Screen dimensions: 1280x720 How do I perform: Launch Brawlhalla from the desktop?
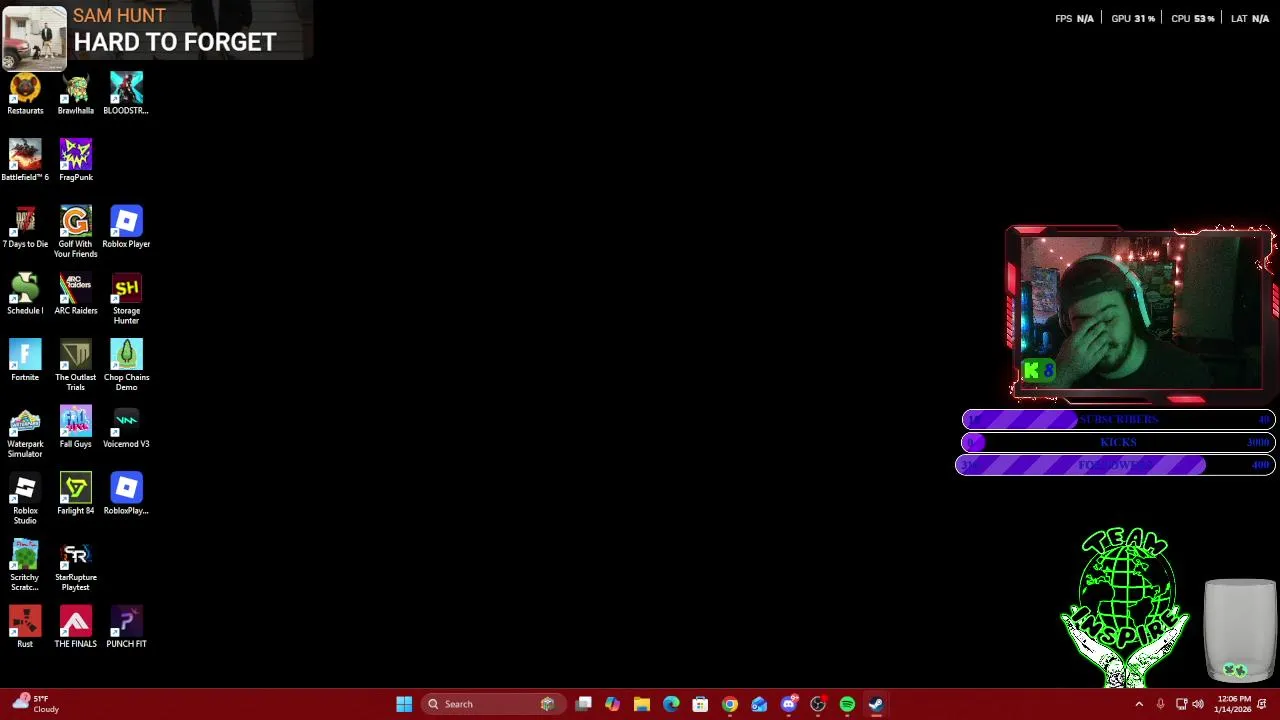(x=76, y=94)
